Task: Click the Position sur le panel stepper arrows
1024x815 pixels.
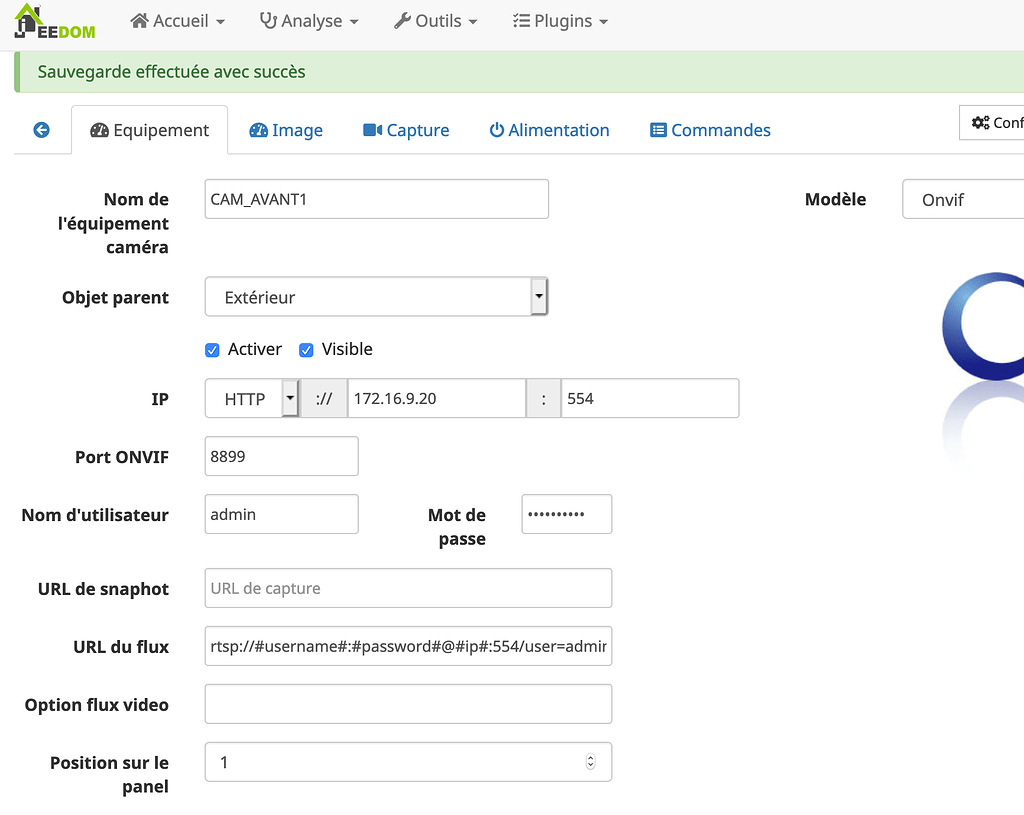Action: coord(590,762)
